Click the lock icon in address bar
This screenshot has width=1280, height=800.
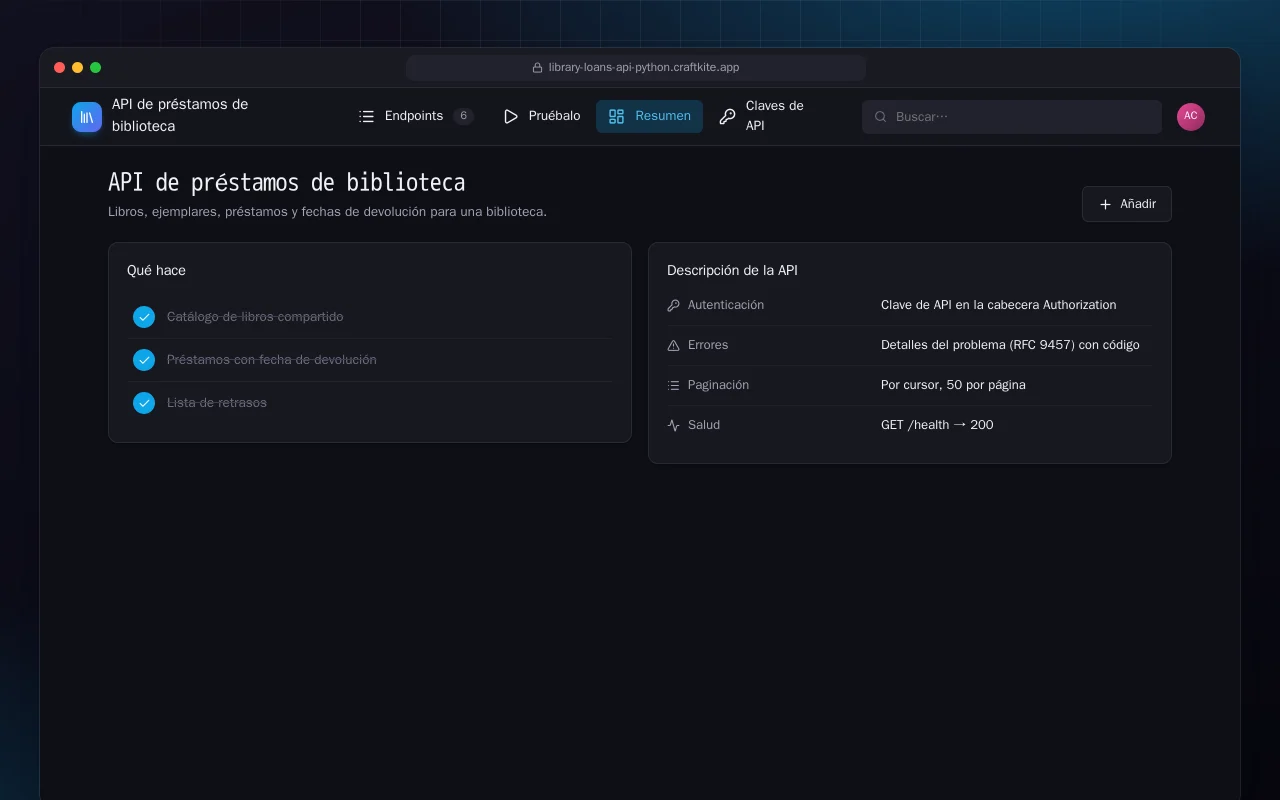pyautogui.click(x=538, y=68)
